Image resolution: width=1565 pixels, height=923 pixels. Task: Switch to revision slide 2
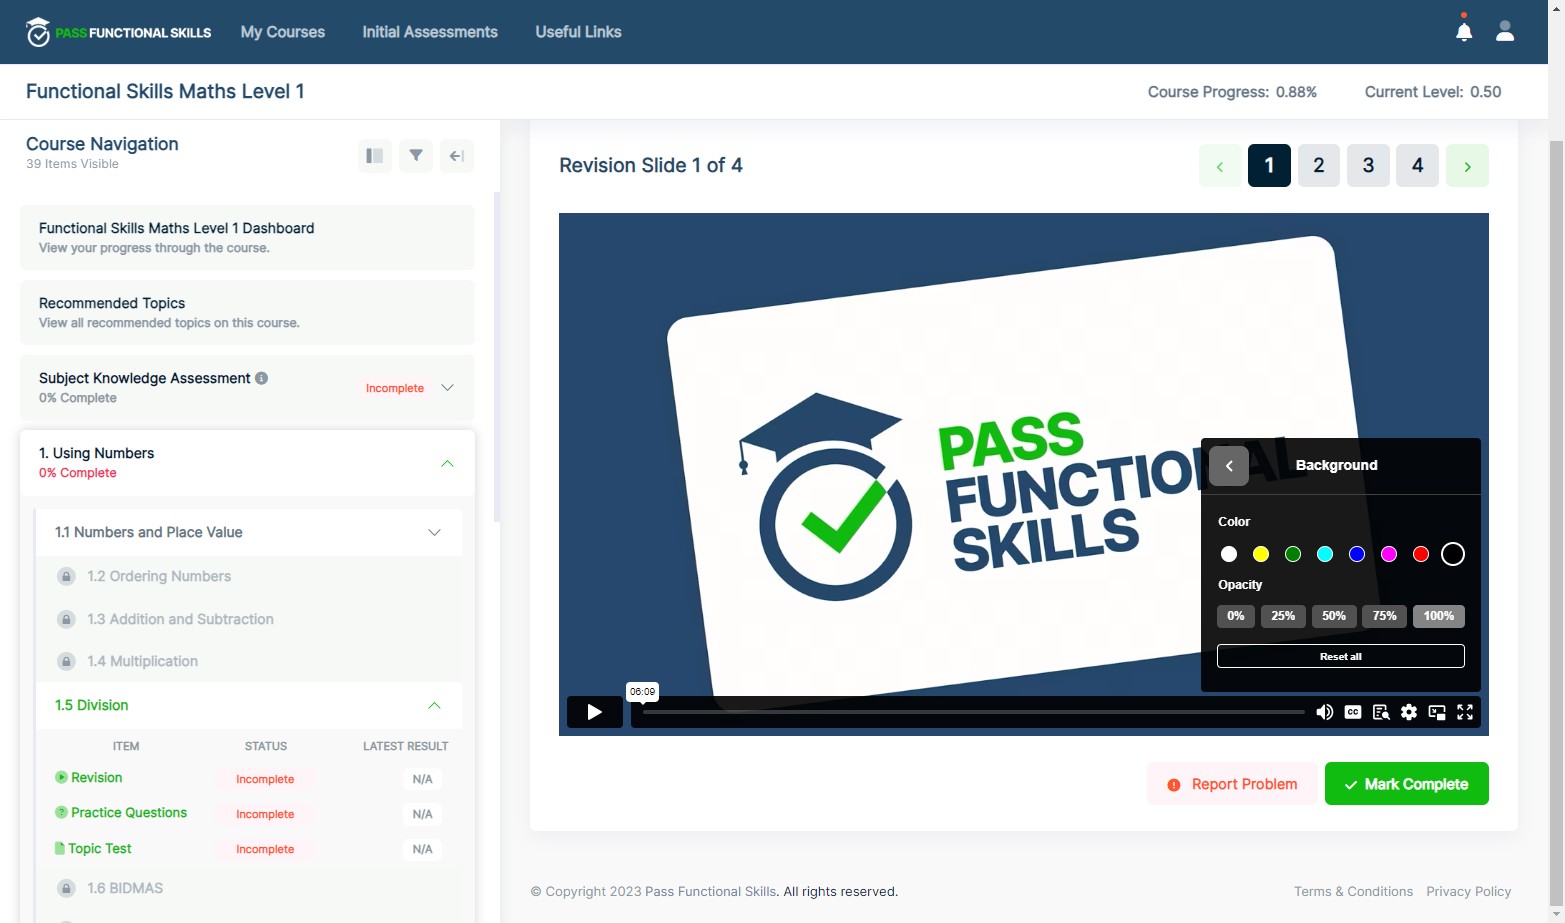click(1319, 166)
